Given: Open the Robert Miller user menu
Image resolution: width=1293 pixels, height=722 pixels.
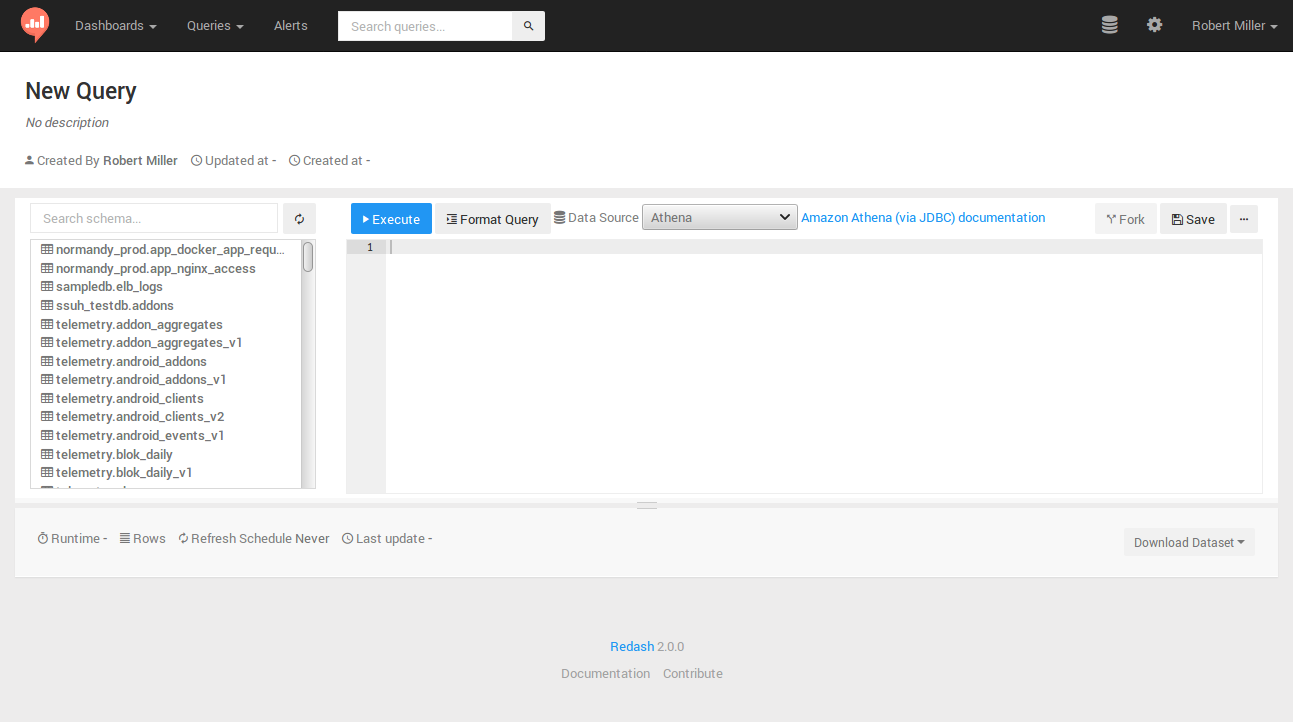Looking at the screenshot, I should [1233, 25].
